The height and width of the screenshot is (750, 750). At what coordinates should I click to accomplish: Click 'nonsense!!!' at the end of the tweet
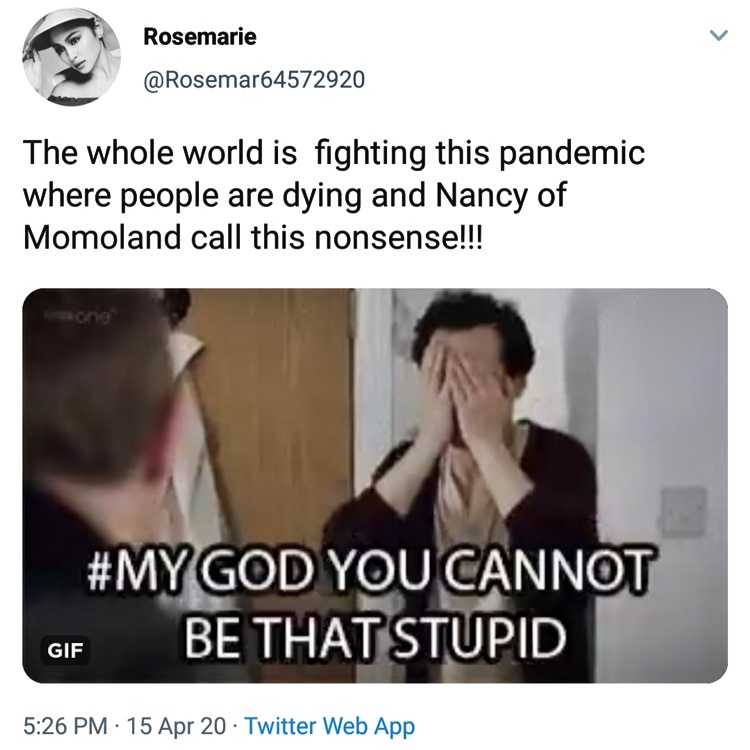click(397, 237)
